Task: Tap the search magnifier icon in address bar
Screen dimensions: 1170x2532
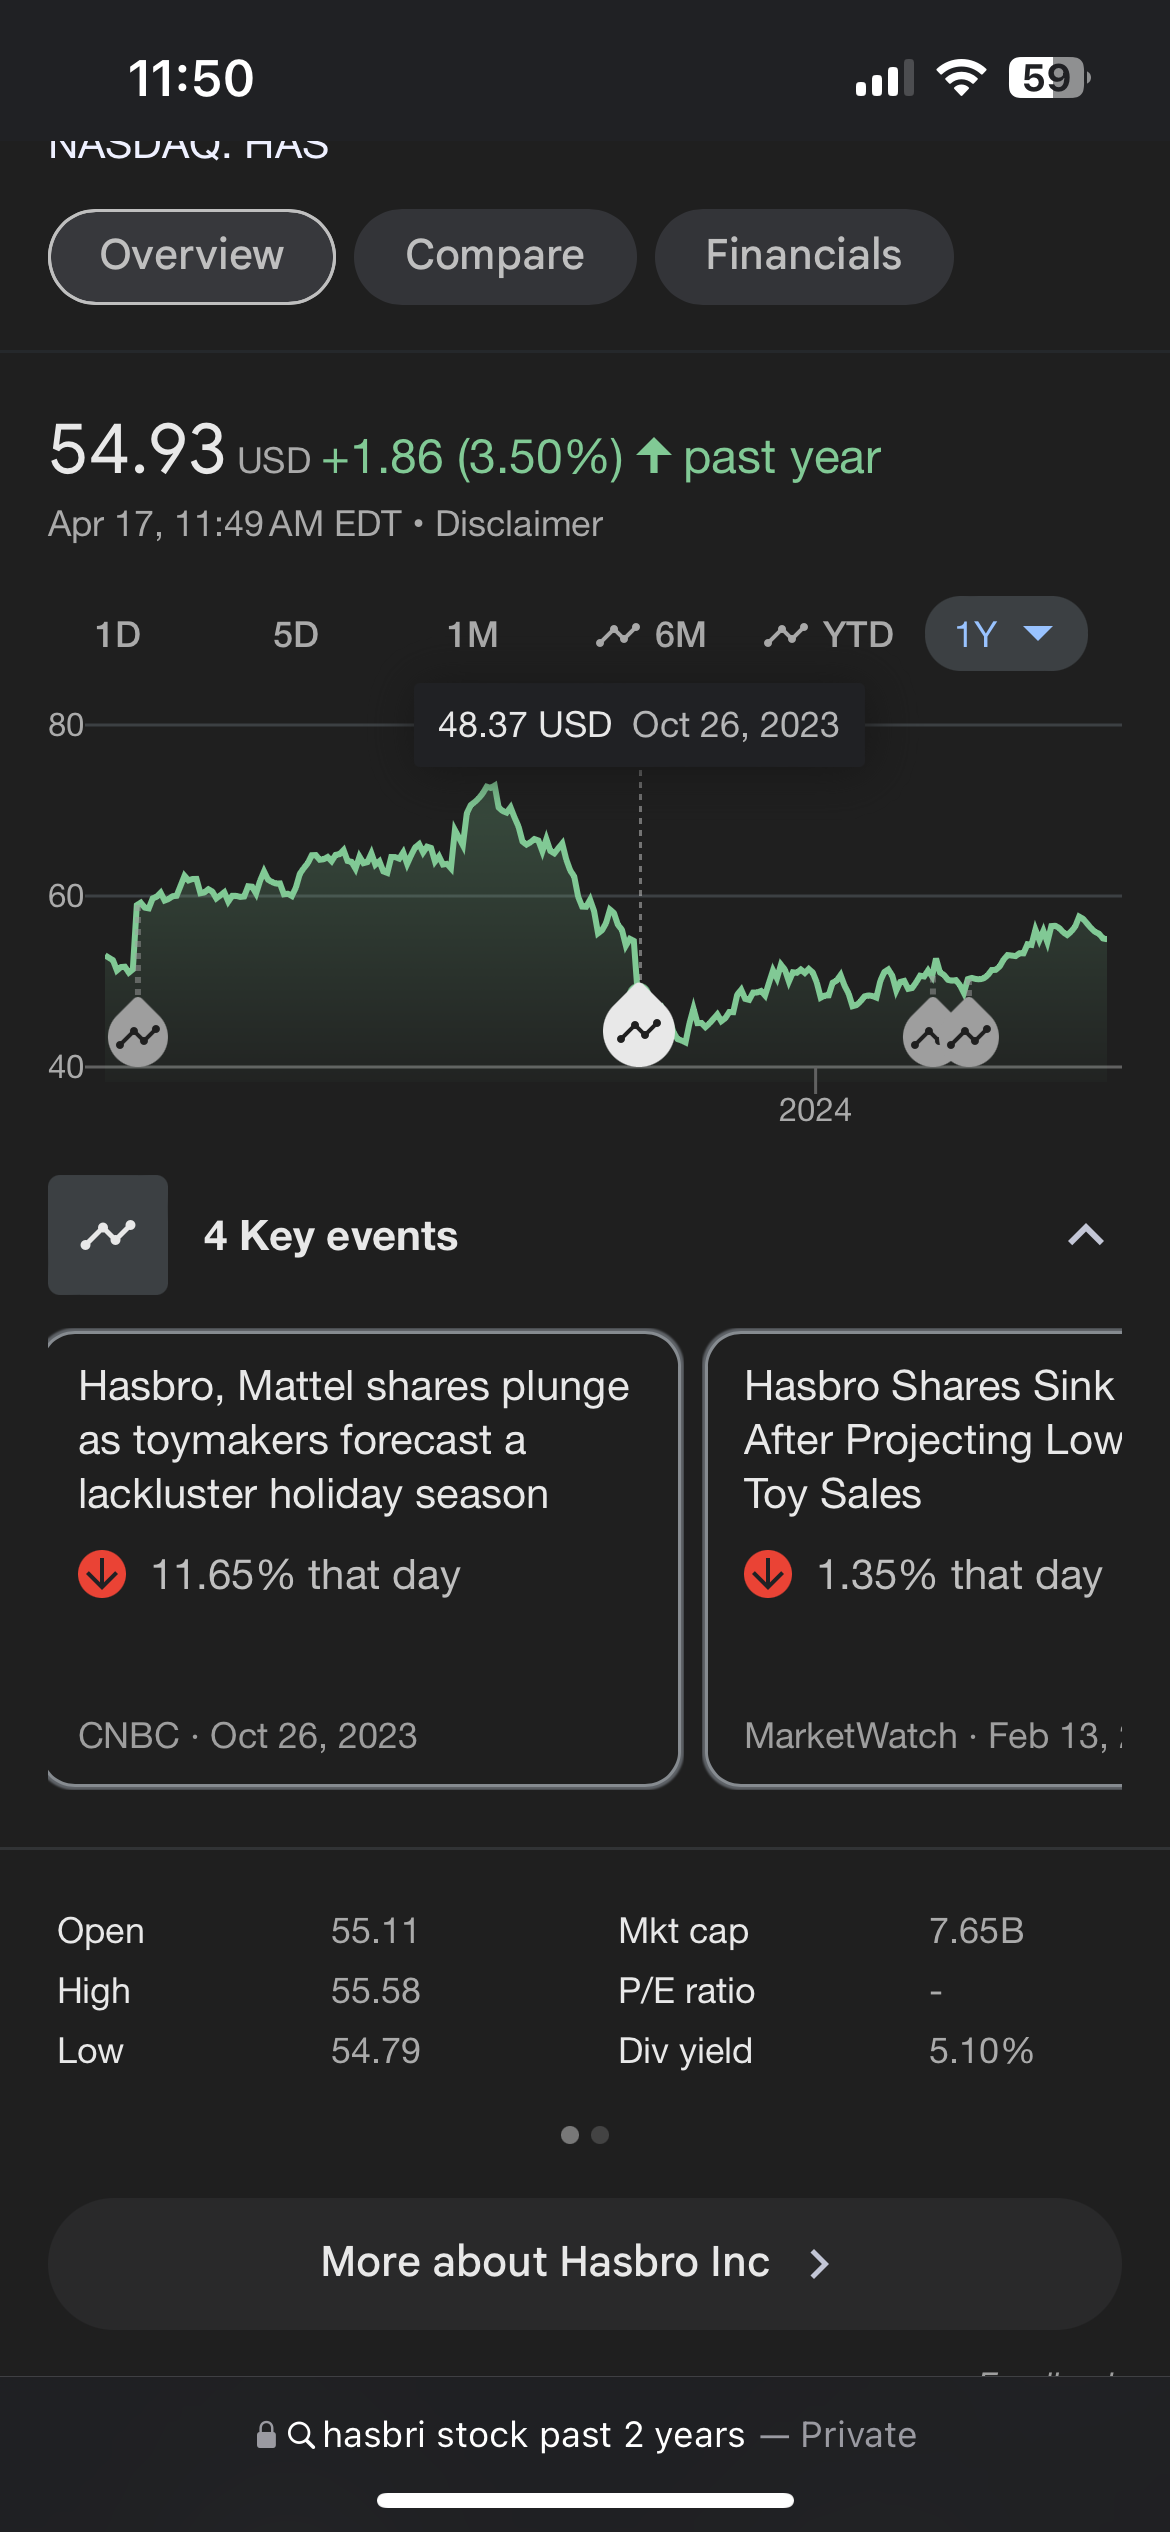Action: coord(300,2434)
